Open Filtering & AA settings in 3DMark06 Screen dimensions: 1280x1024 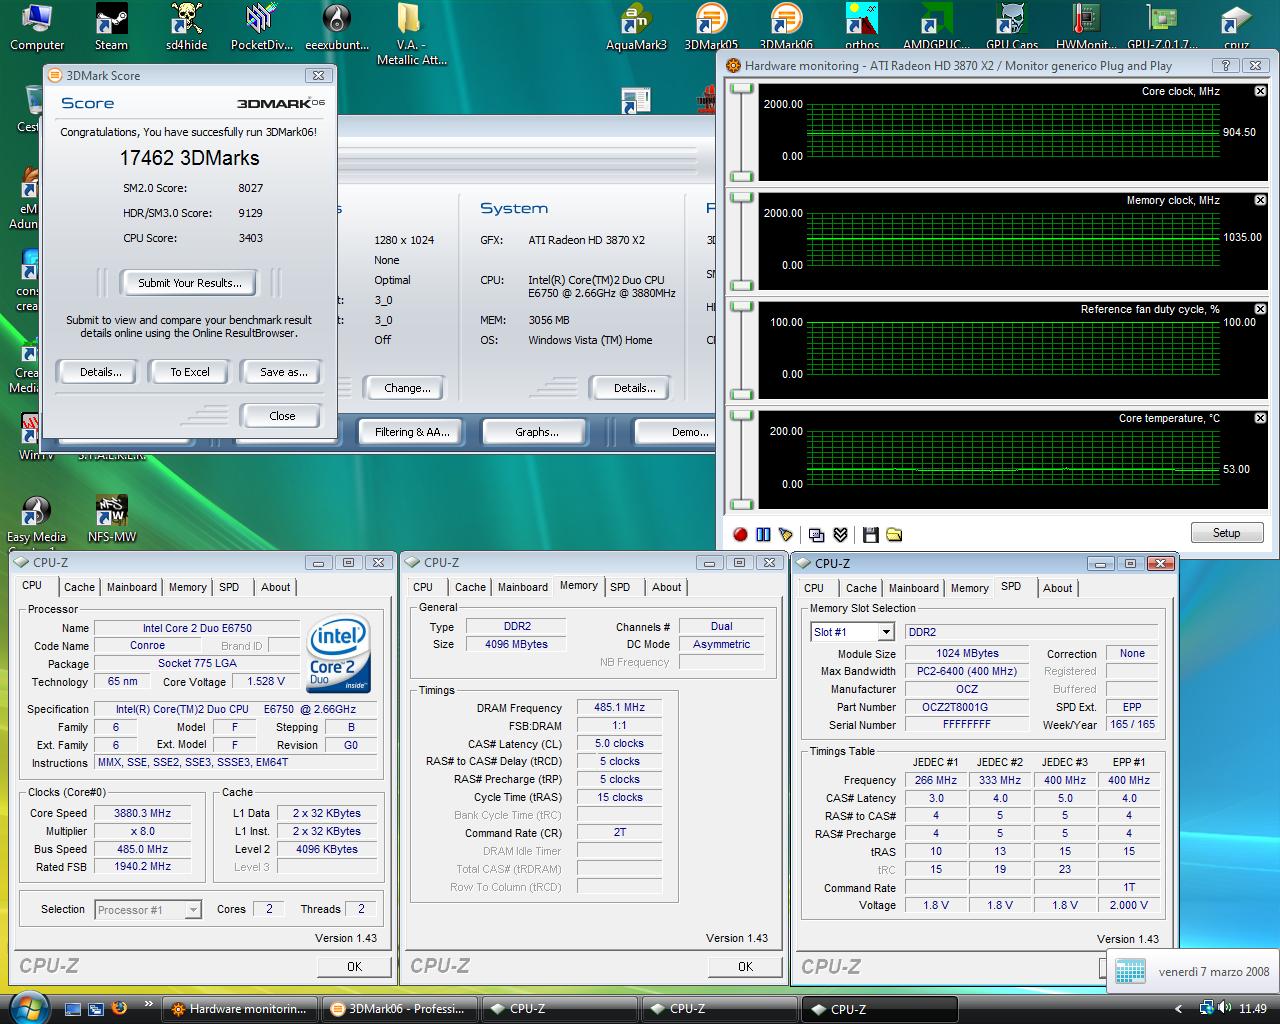pos(412,432)
